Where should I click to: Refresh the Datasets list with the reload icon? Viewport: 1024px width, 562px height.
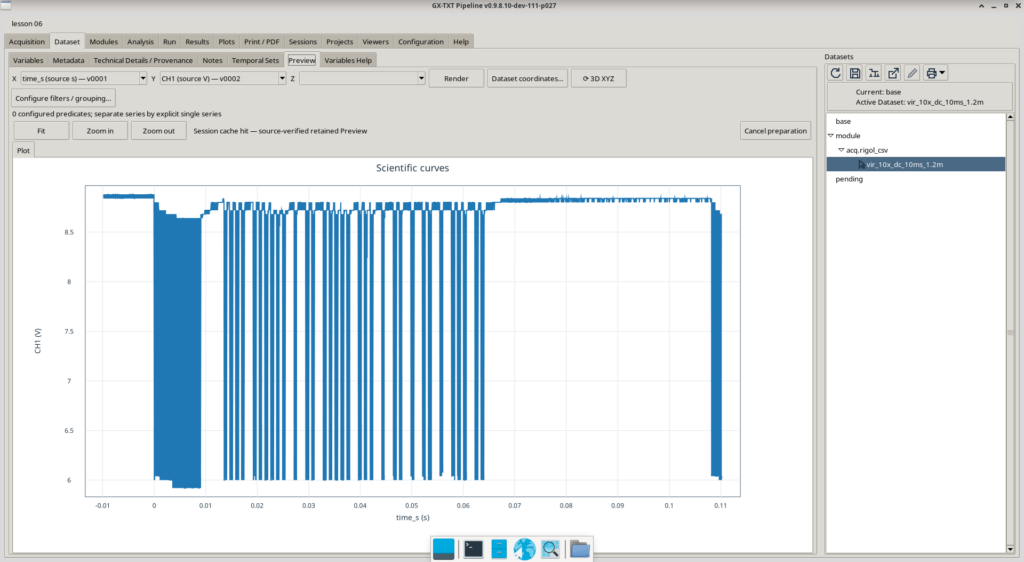(835, 73)
